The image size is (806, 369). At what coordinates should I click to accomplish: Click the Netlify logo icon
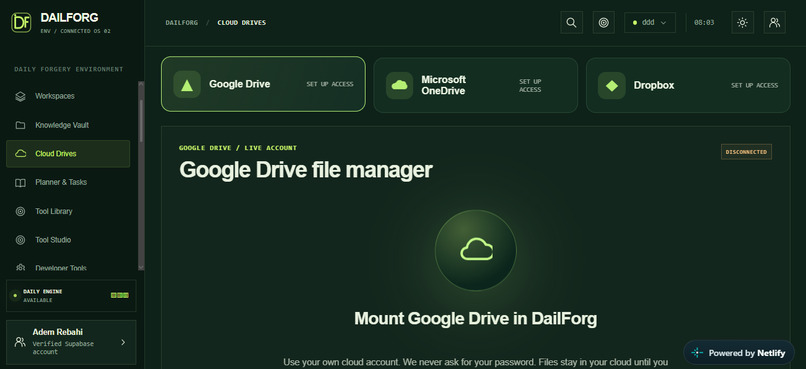click(x=698, y=353)
